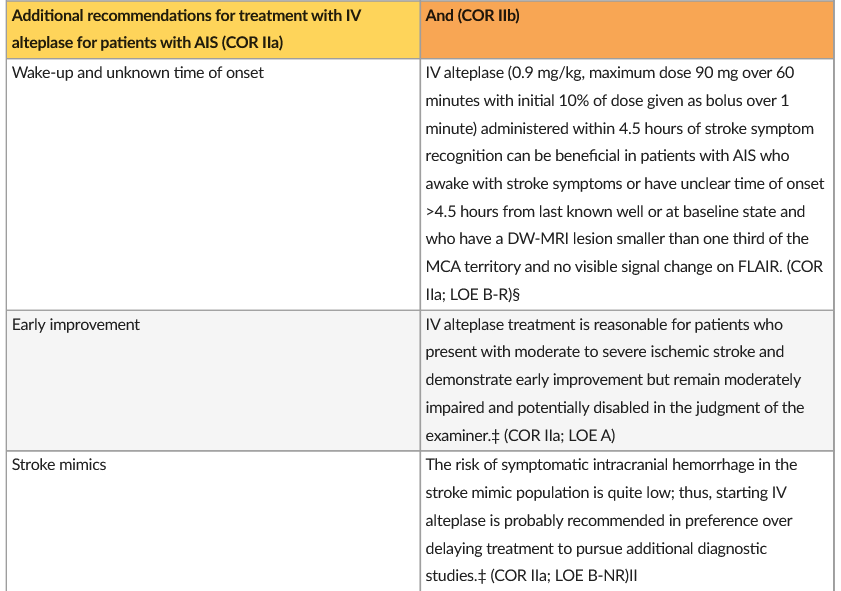841x591 pixels.
Task: Select the 'Wake-up and unknown time of onset' cell
Action: [138, 73]
